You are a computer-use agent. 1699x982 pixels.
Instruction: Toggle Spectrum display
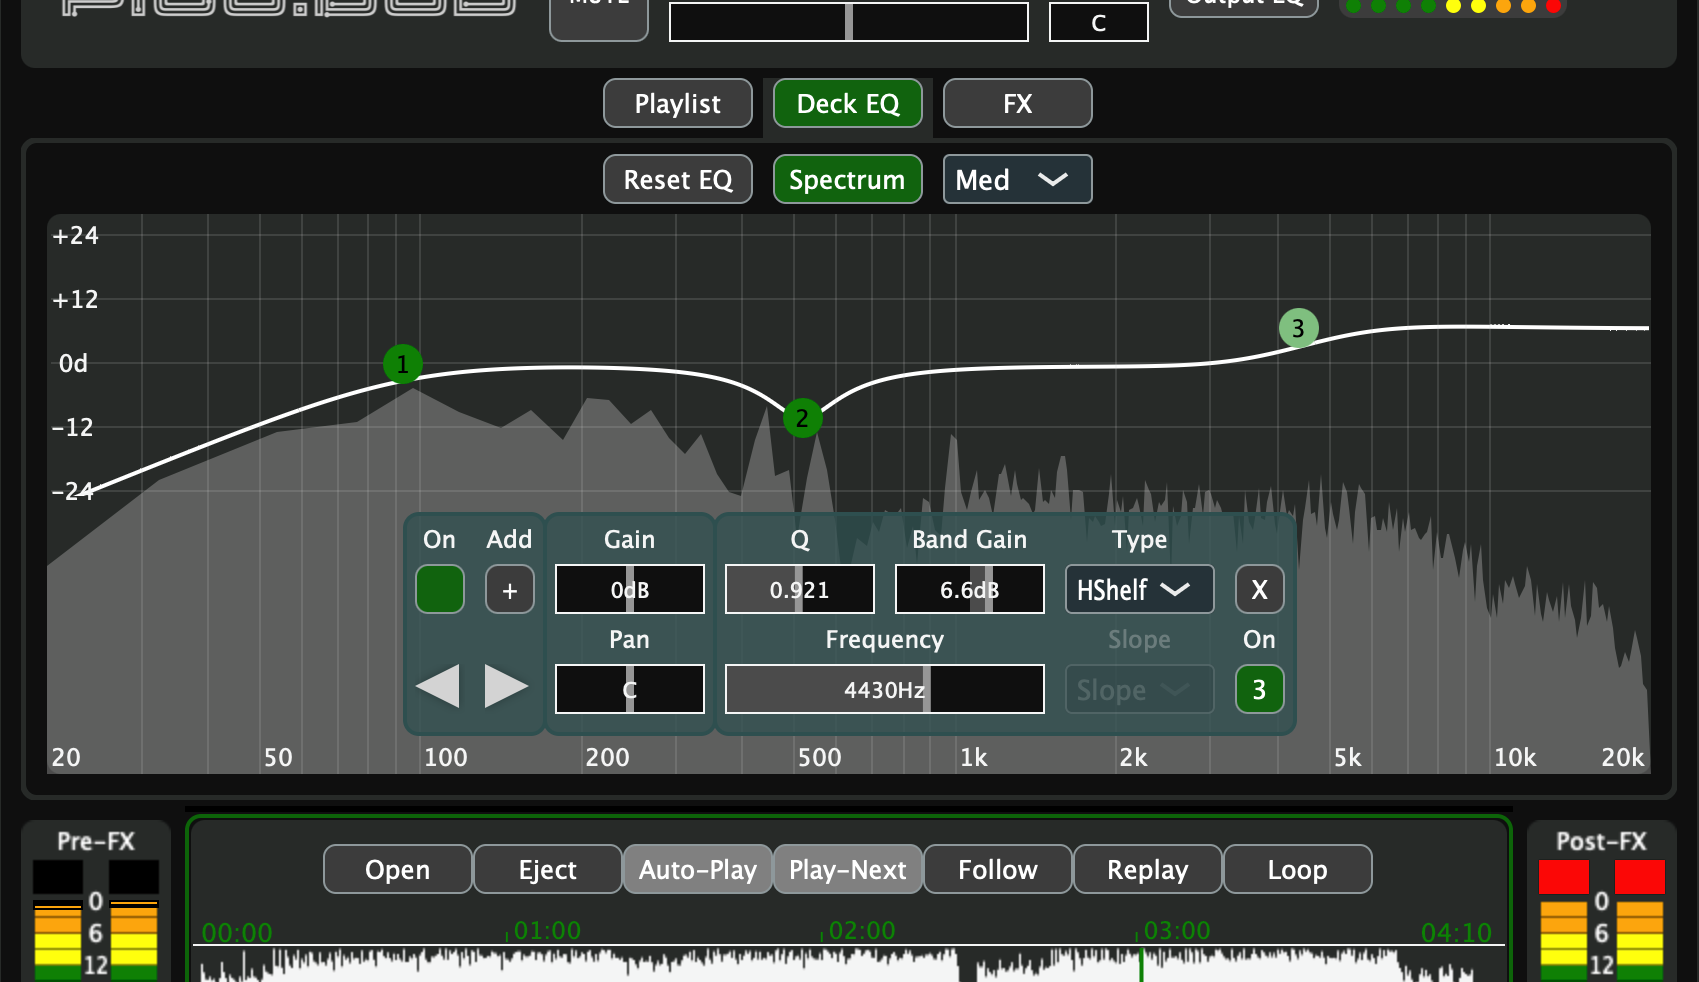click(x=848, y=179)
